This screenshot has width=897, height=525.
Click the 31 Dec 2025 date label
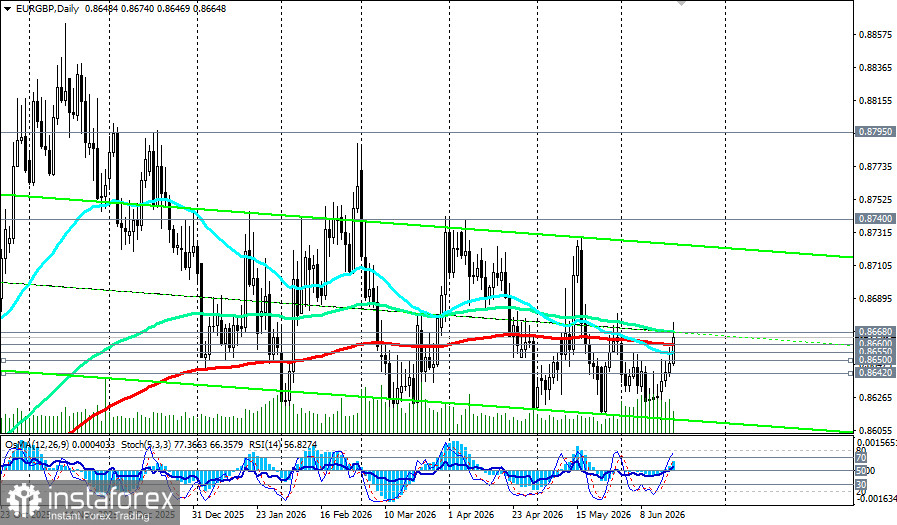[x=217, y=515]
